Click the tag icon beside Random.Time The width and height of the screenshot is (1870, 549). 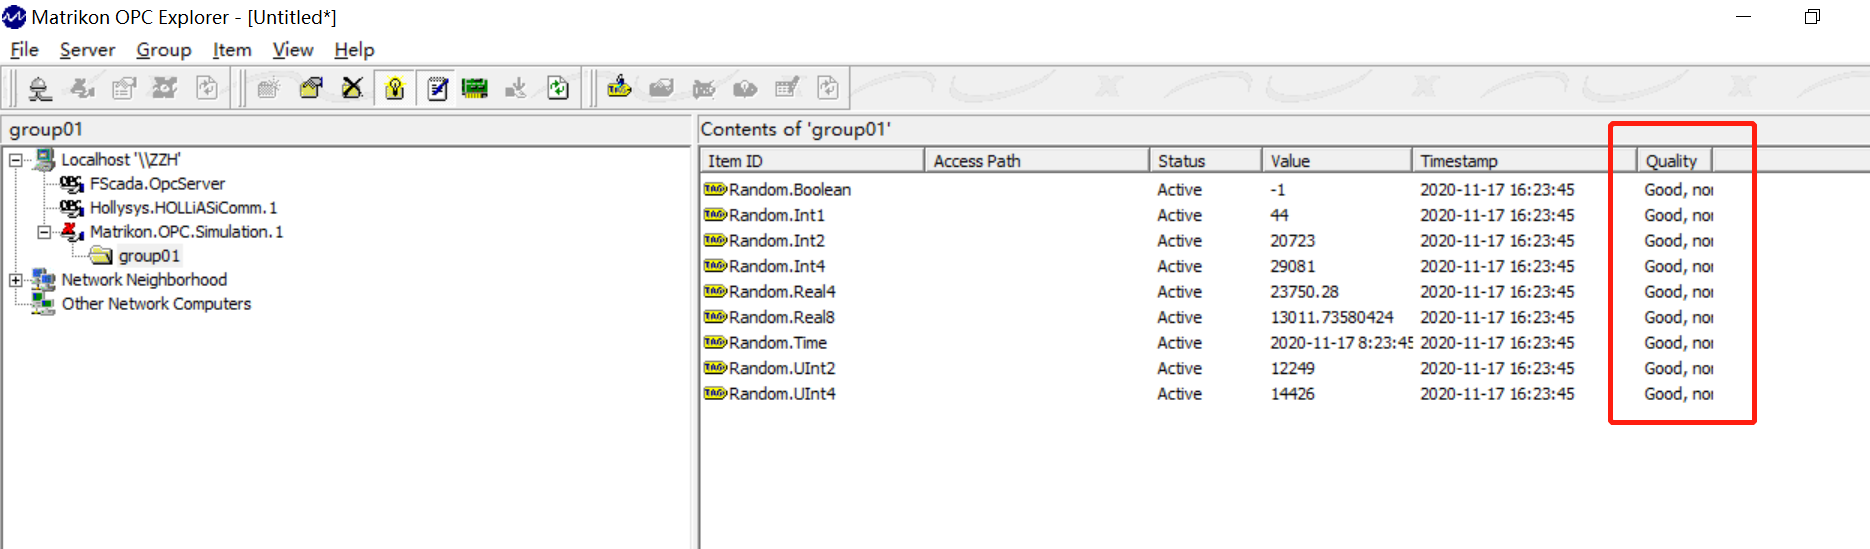(x=714, y=342)
